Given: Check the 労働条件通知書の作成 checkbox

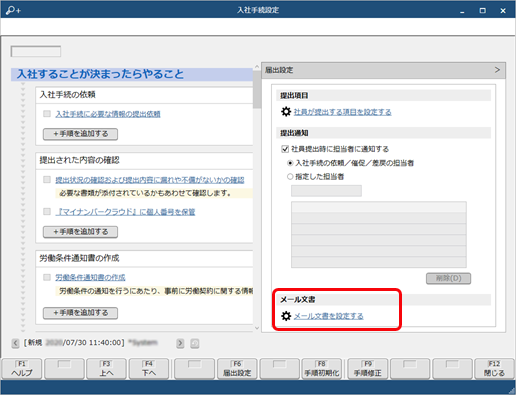Looking at the screenshot, I should 47,277.
